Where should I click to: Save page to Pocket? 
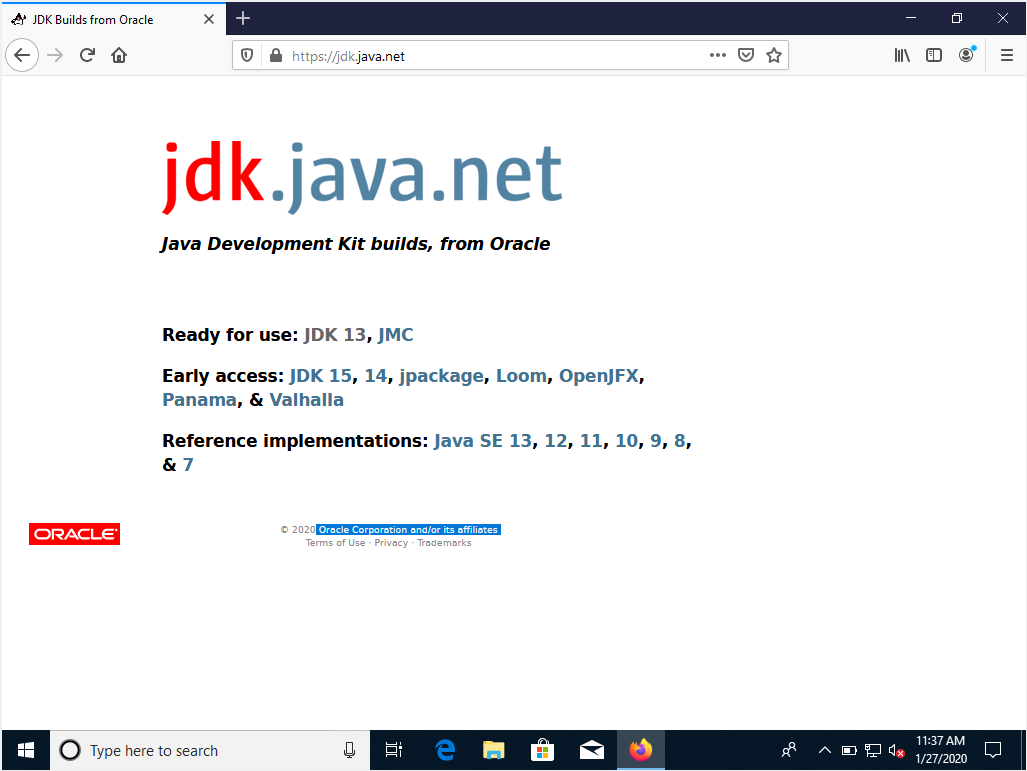point(746,56)
